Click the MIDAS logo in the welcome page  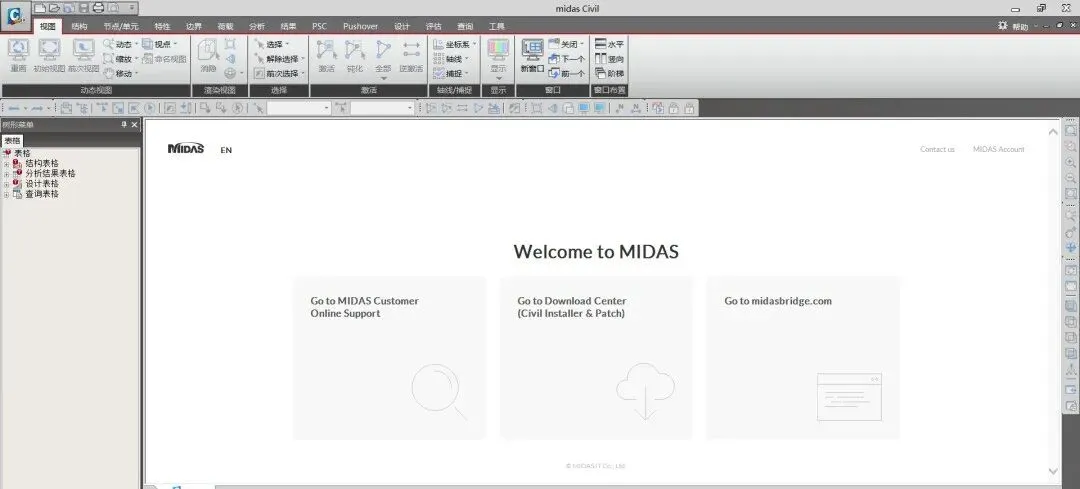pyautogui.click(x=186, y=148)
